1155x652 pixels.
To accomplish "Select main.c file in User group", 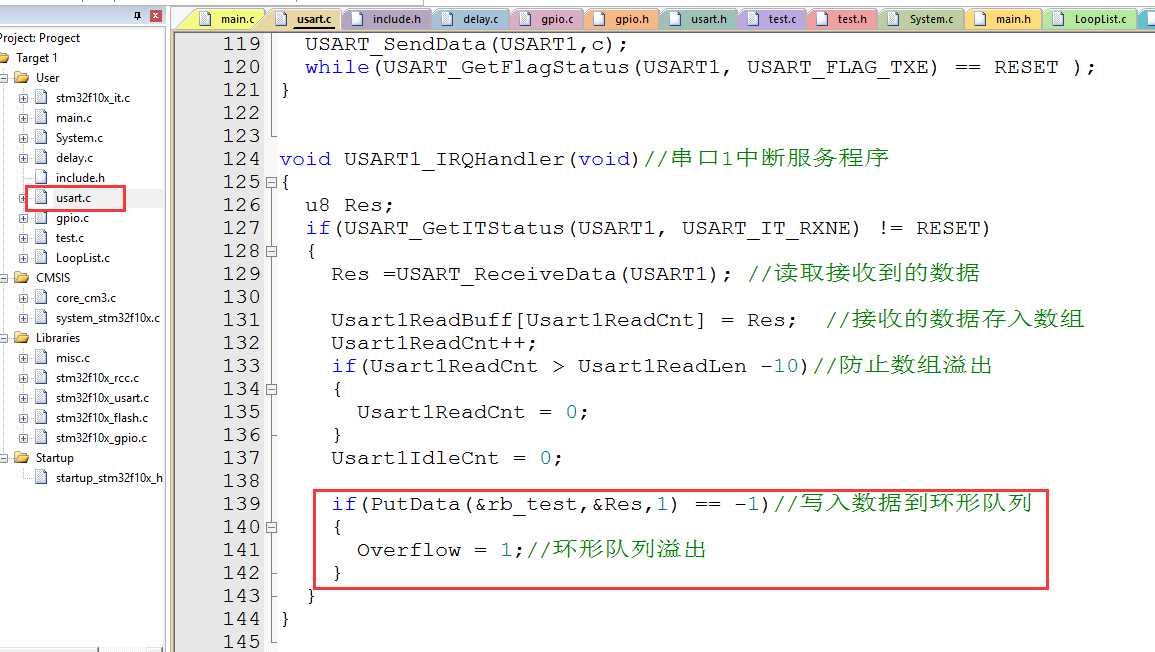I will pyautogui.click(x=74, y=118).
